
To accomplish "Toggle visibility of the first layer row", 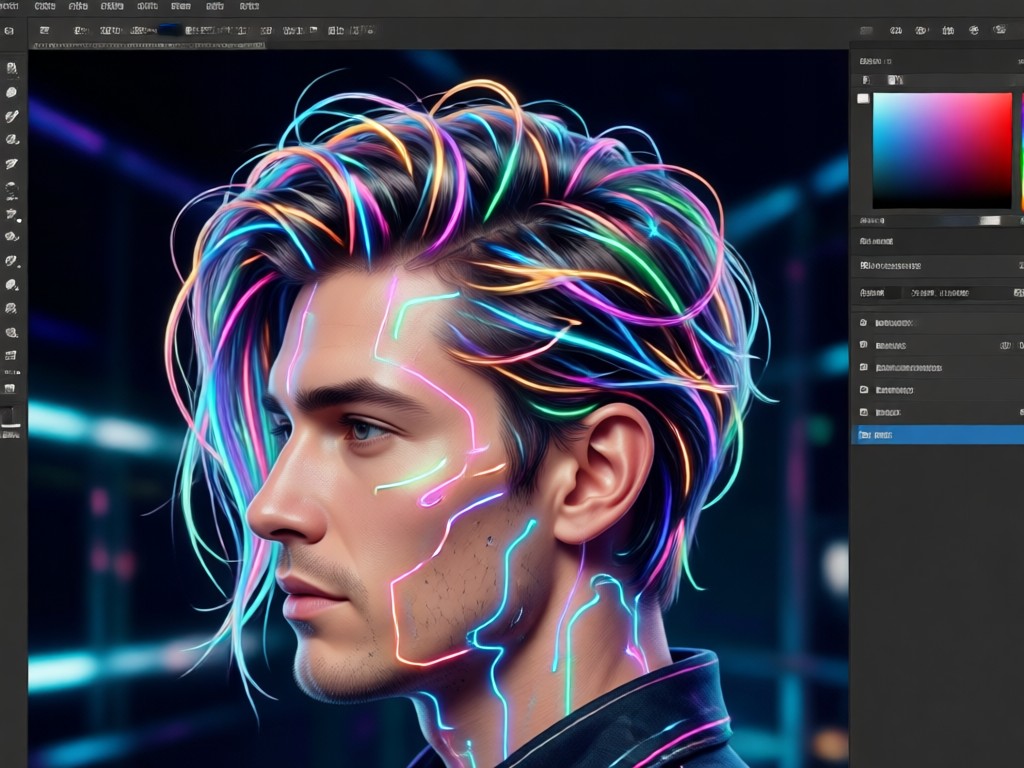I will point(863,323).
